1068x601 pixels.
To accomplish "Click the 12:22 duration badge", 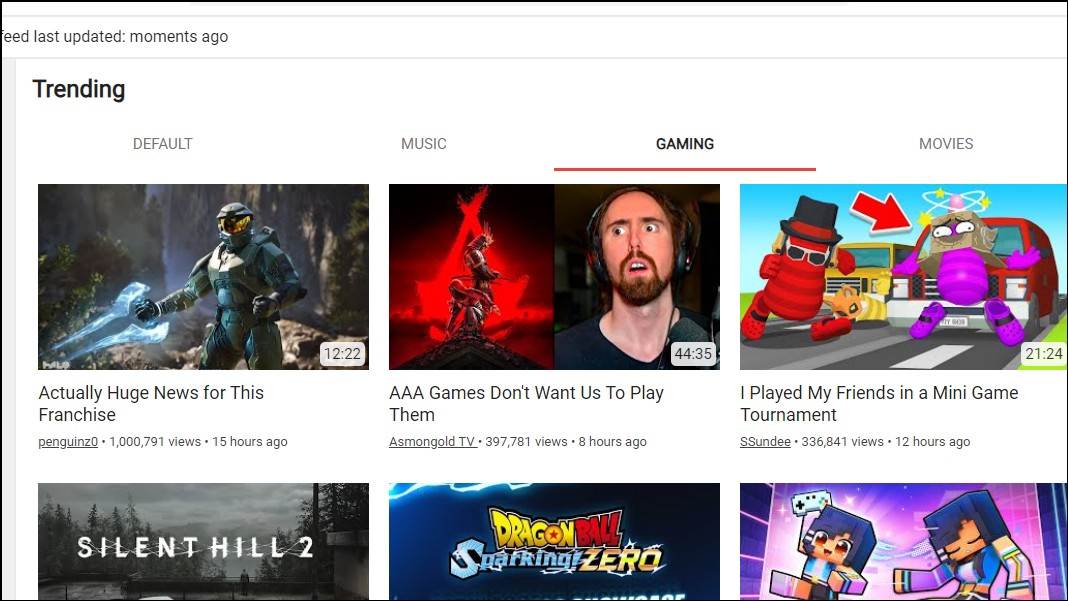I will click(342, 354).
